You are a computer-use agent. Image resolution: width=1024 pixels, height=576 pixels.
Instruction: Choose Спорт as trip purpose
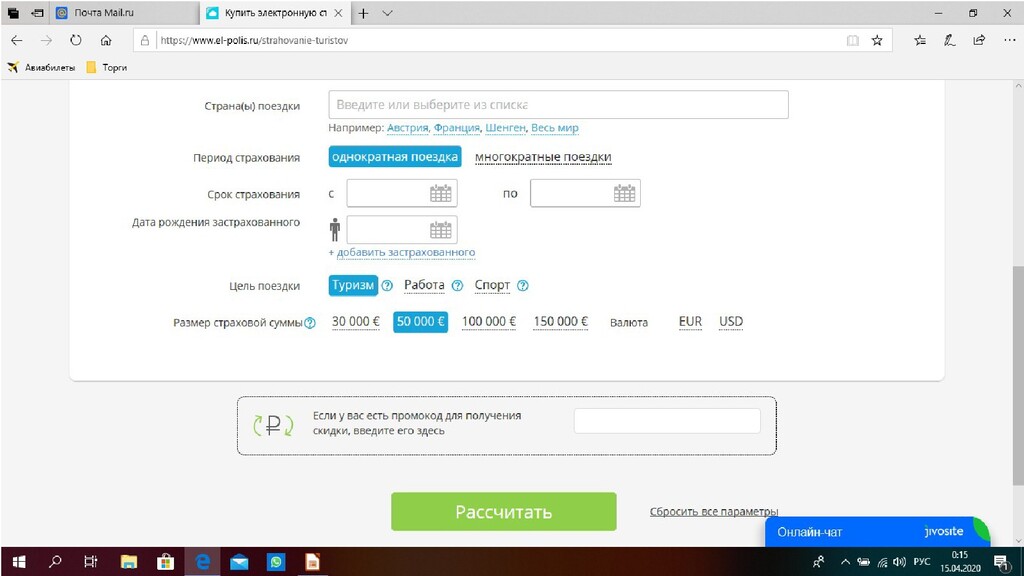(x=492, y=285)
